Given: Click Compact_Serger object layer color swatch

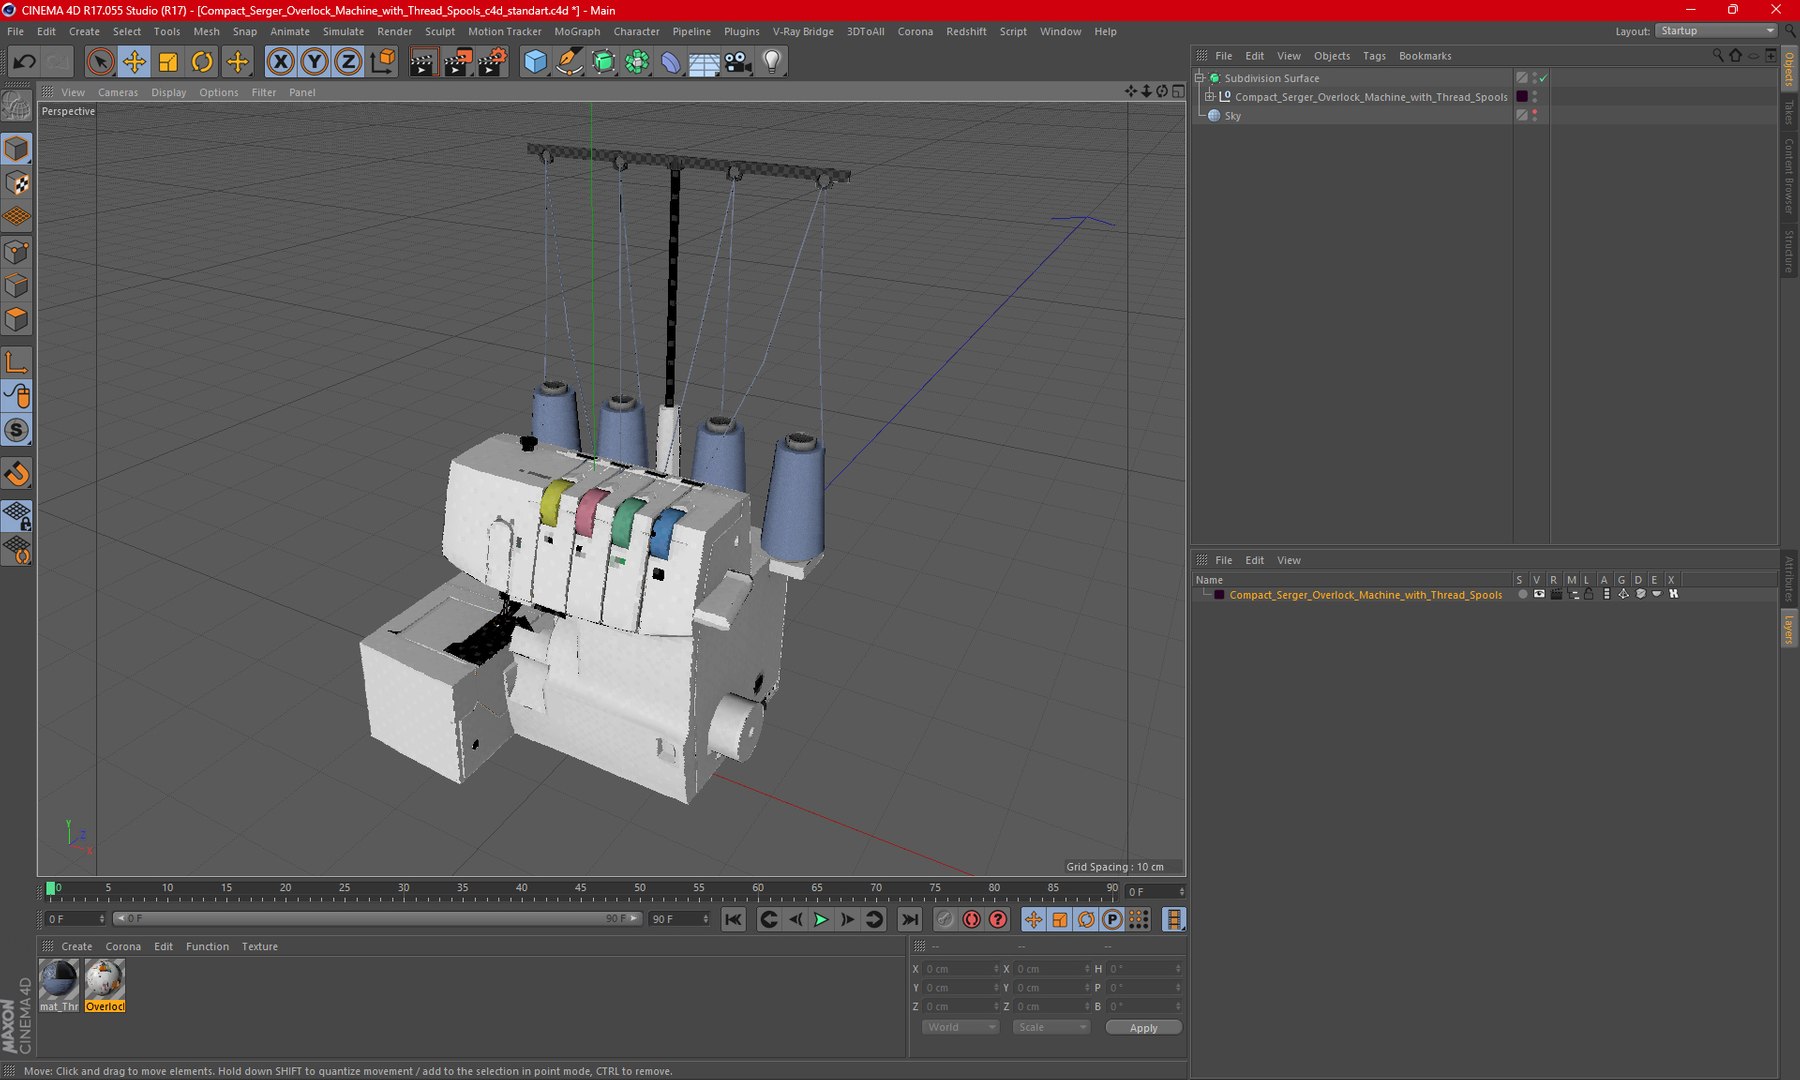Looking at the screenshot, I should coord(1522,97).
